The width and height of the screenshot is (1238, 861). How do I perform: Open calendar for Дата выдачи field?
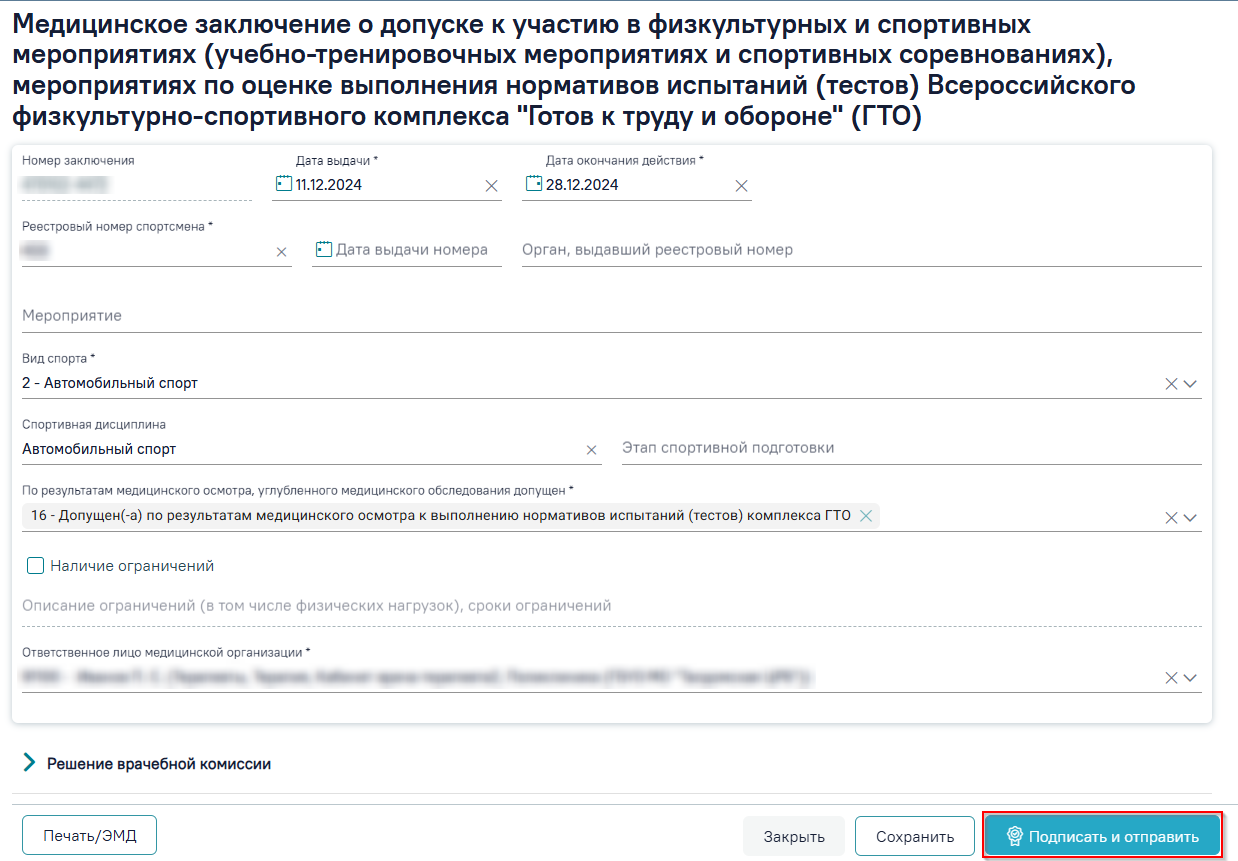click(283, 184)
